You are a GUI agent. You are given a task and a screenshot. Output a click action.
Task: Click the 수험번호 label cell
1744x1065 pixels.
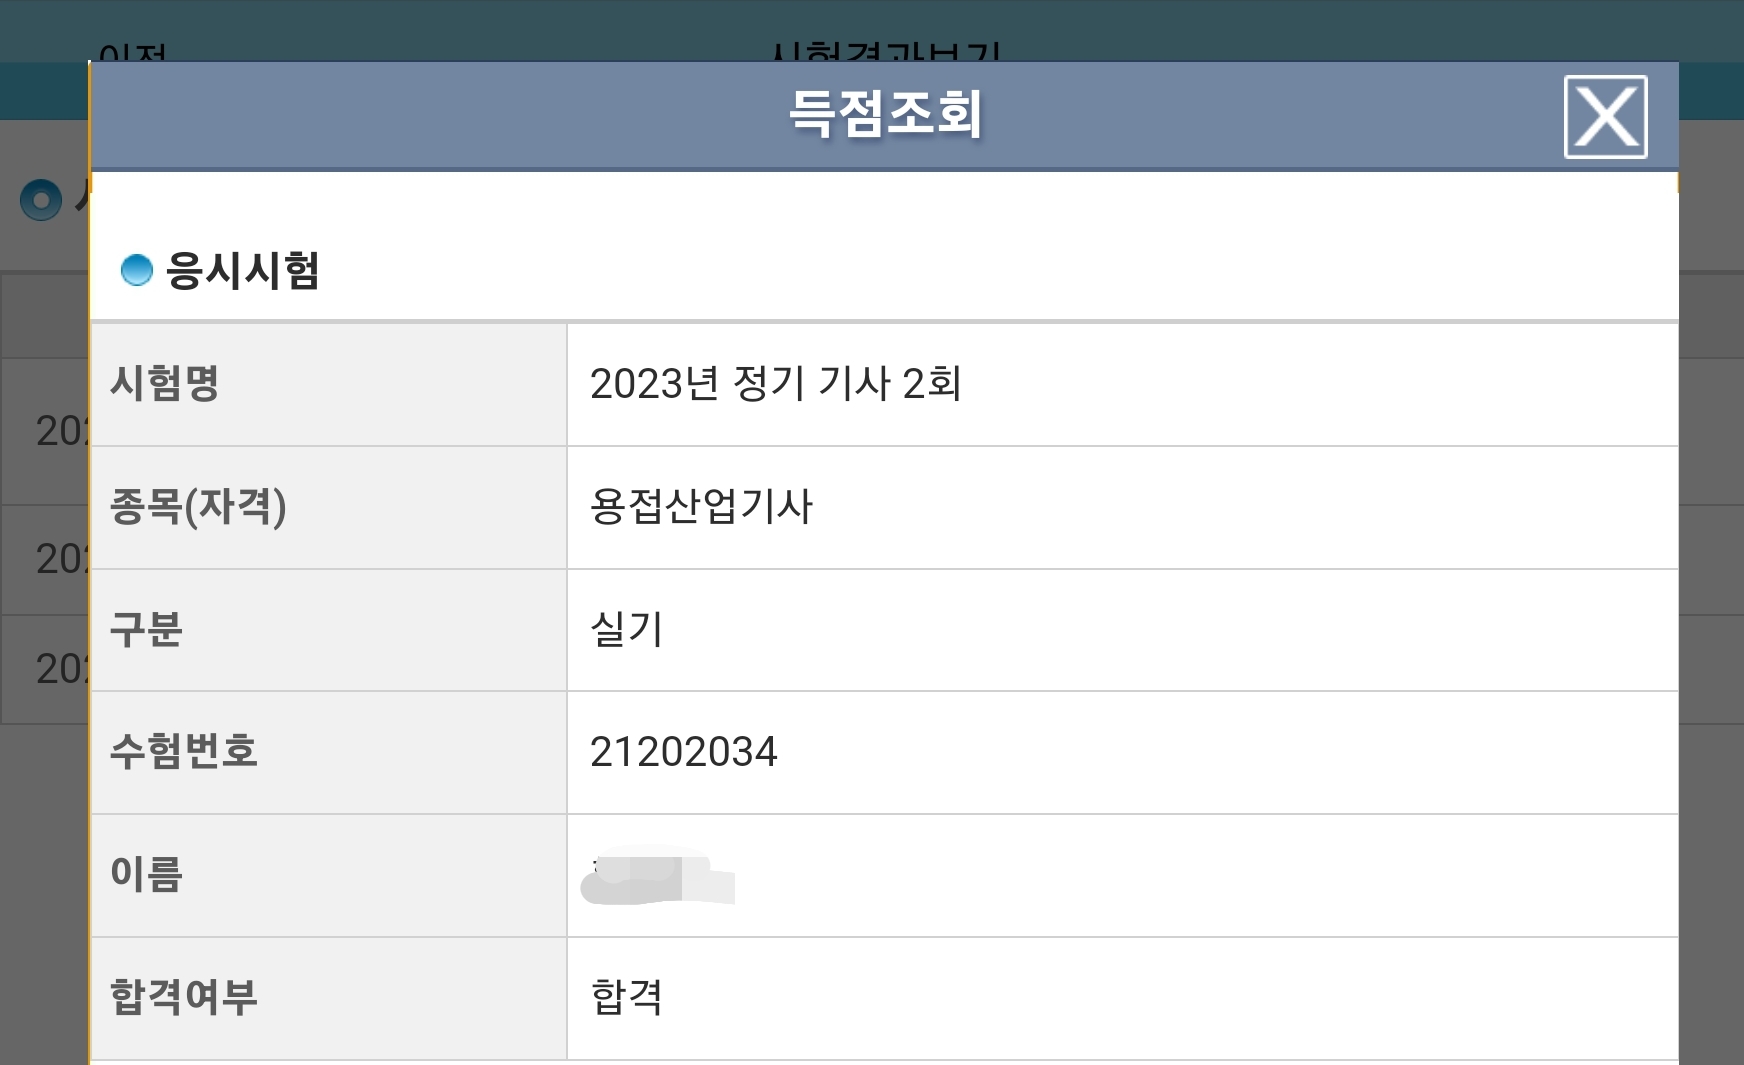184,752
